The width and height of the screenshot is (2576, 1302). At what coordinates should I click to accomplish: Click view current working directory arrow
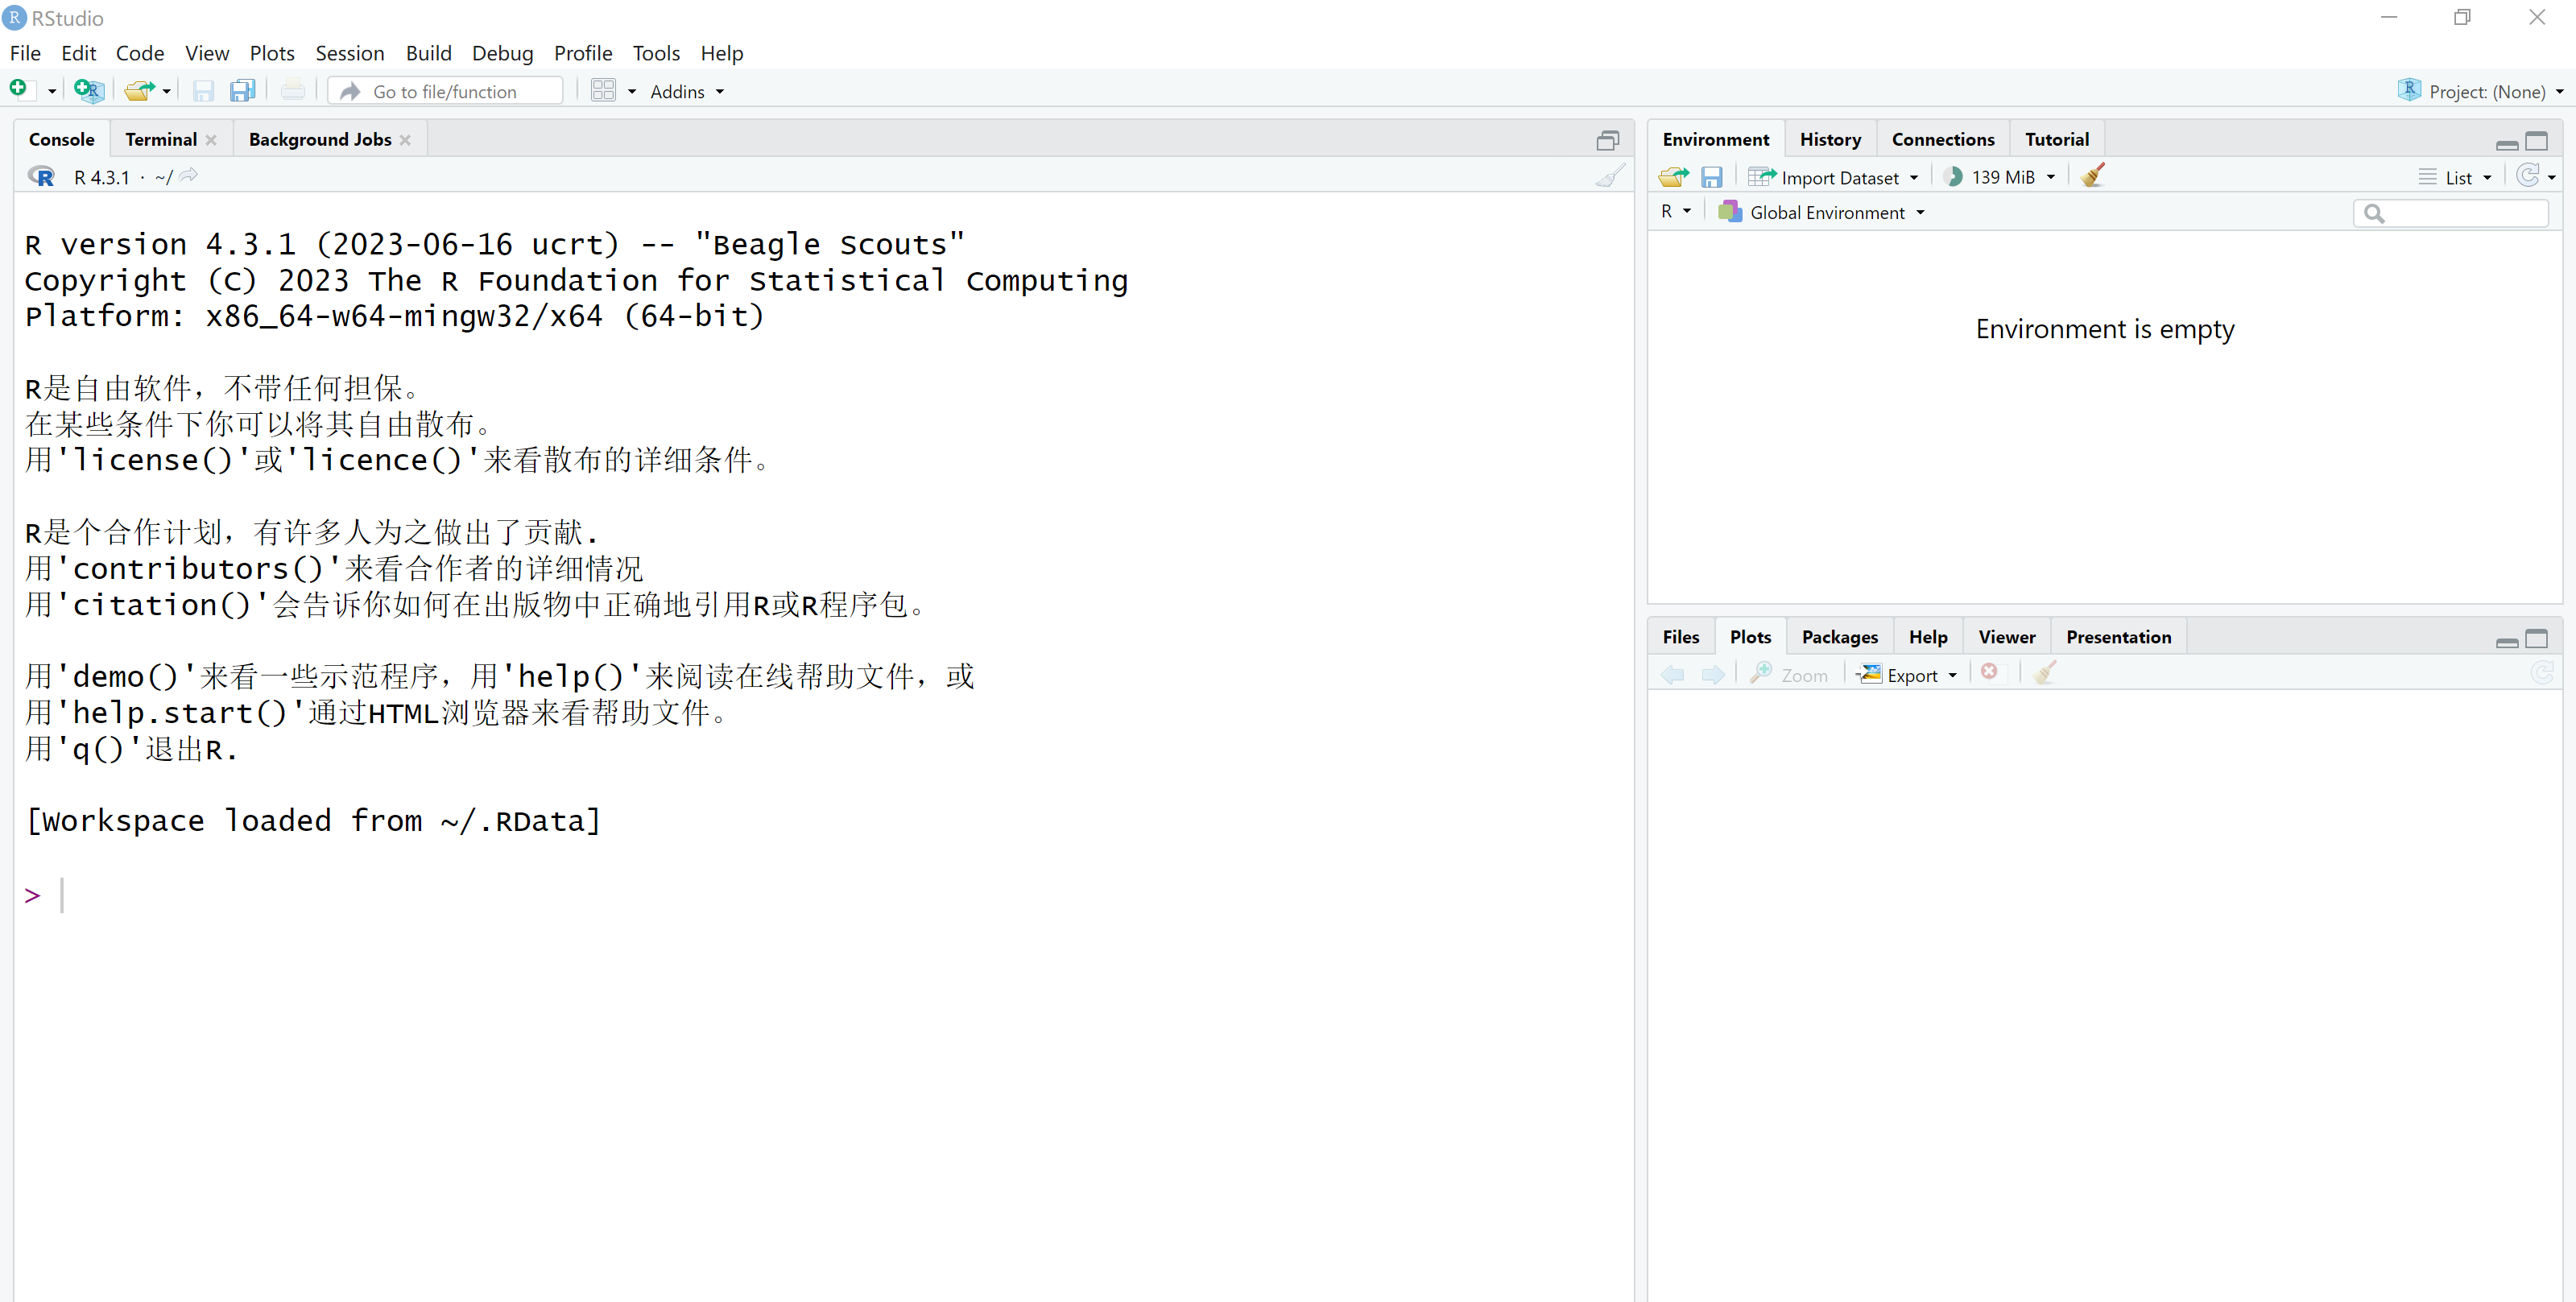[x=189, y=176]
